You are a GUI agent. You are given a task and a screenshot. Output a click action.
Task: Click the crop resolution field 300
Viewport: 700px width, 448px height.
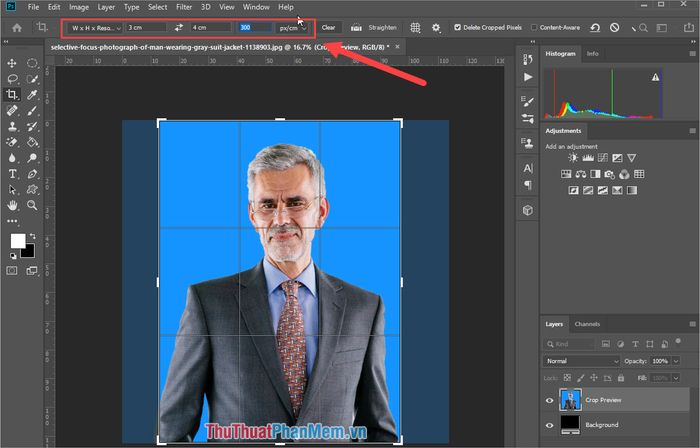[x=254, y=28]
